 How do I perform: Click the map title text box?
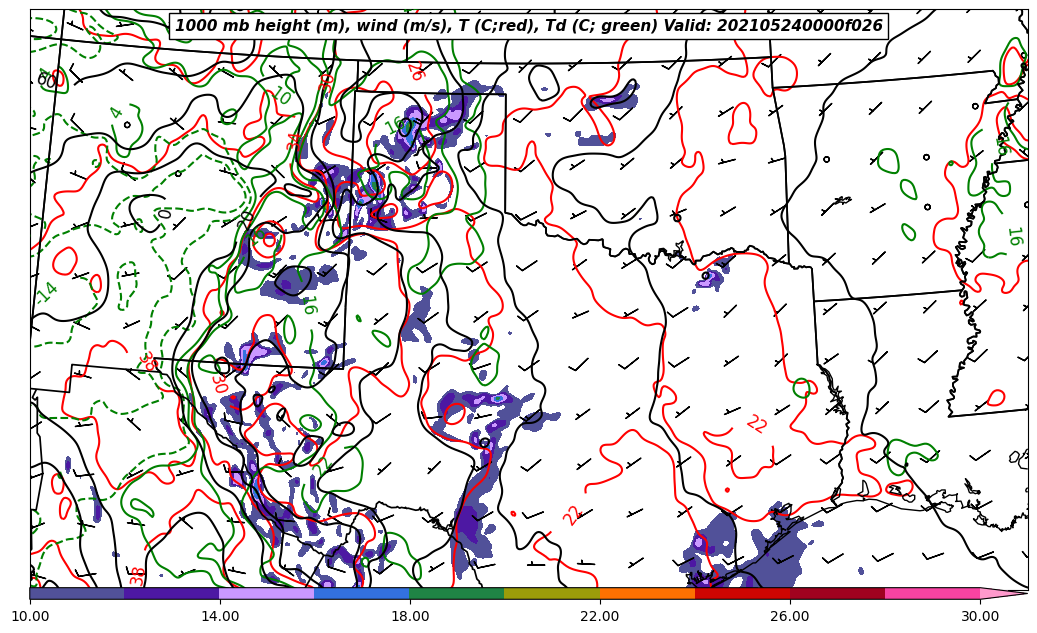point(529,26)
